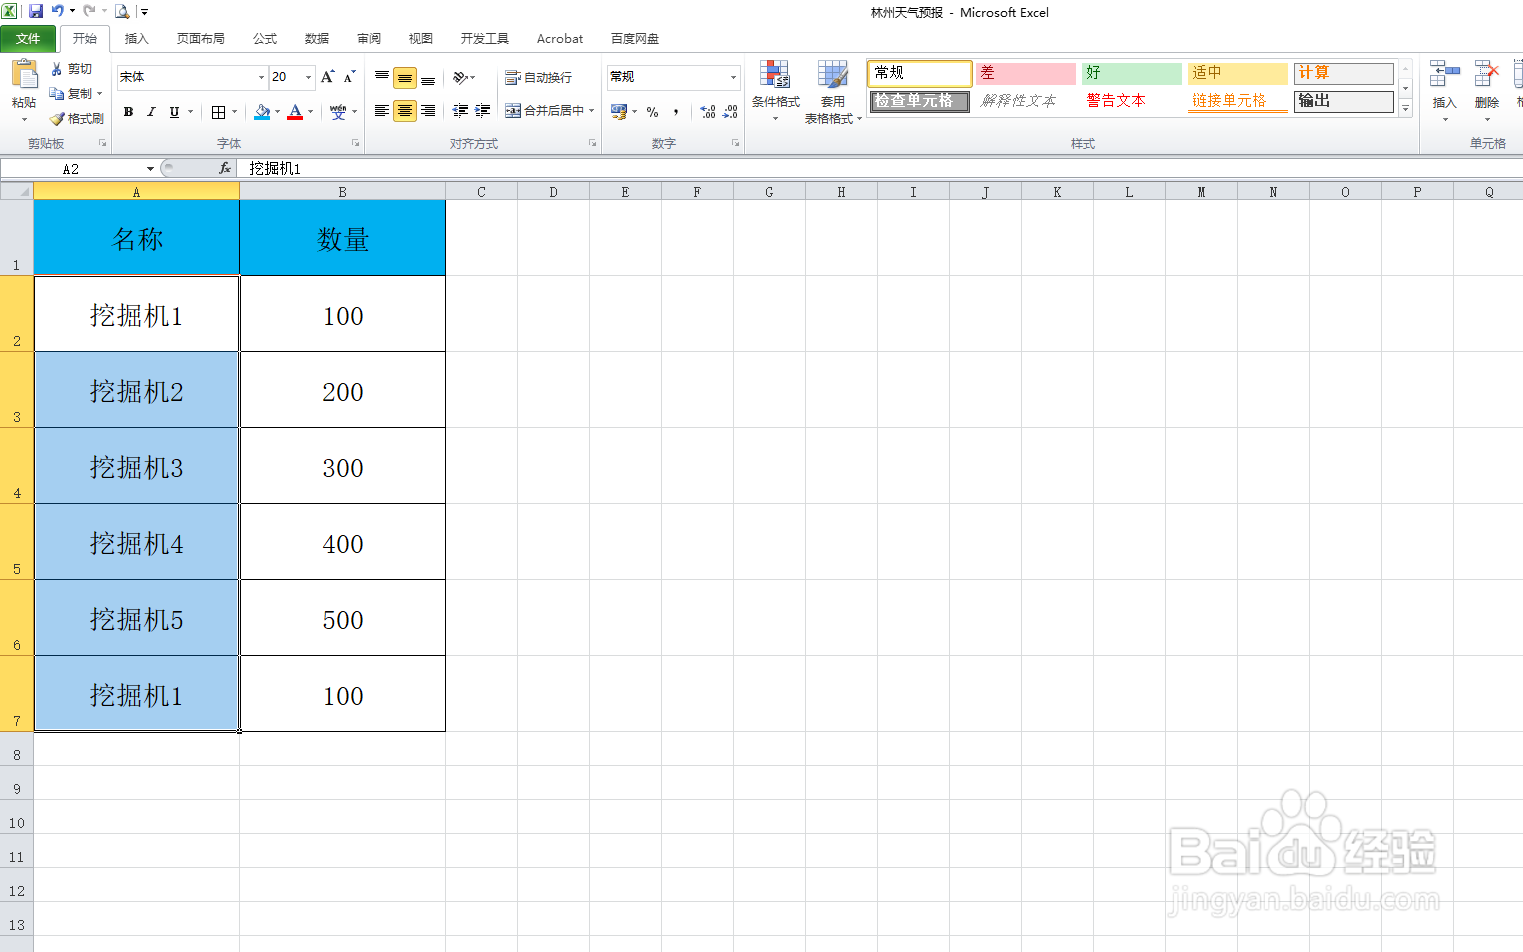Apply the fill color bucket
This screenshot has width=1523, height=952.
[262, 112]
